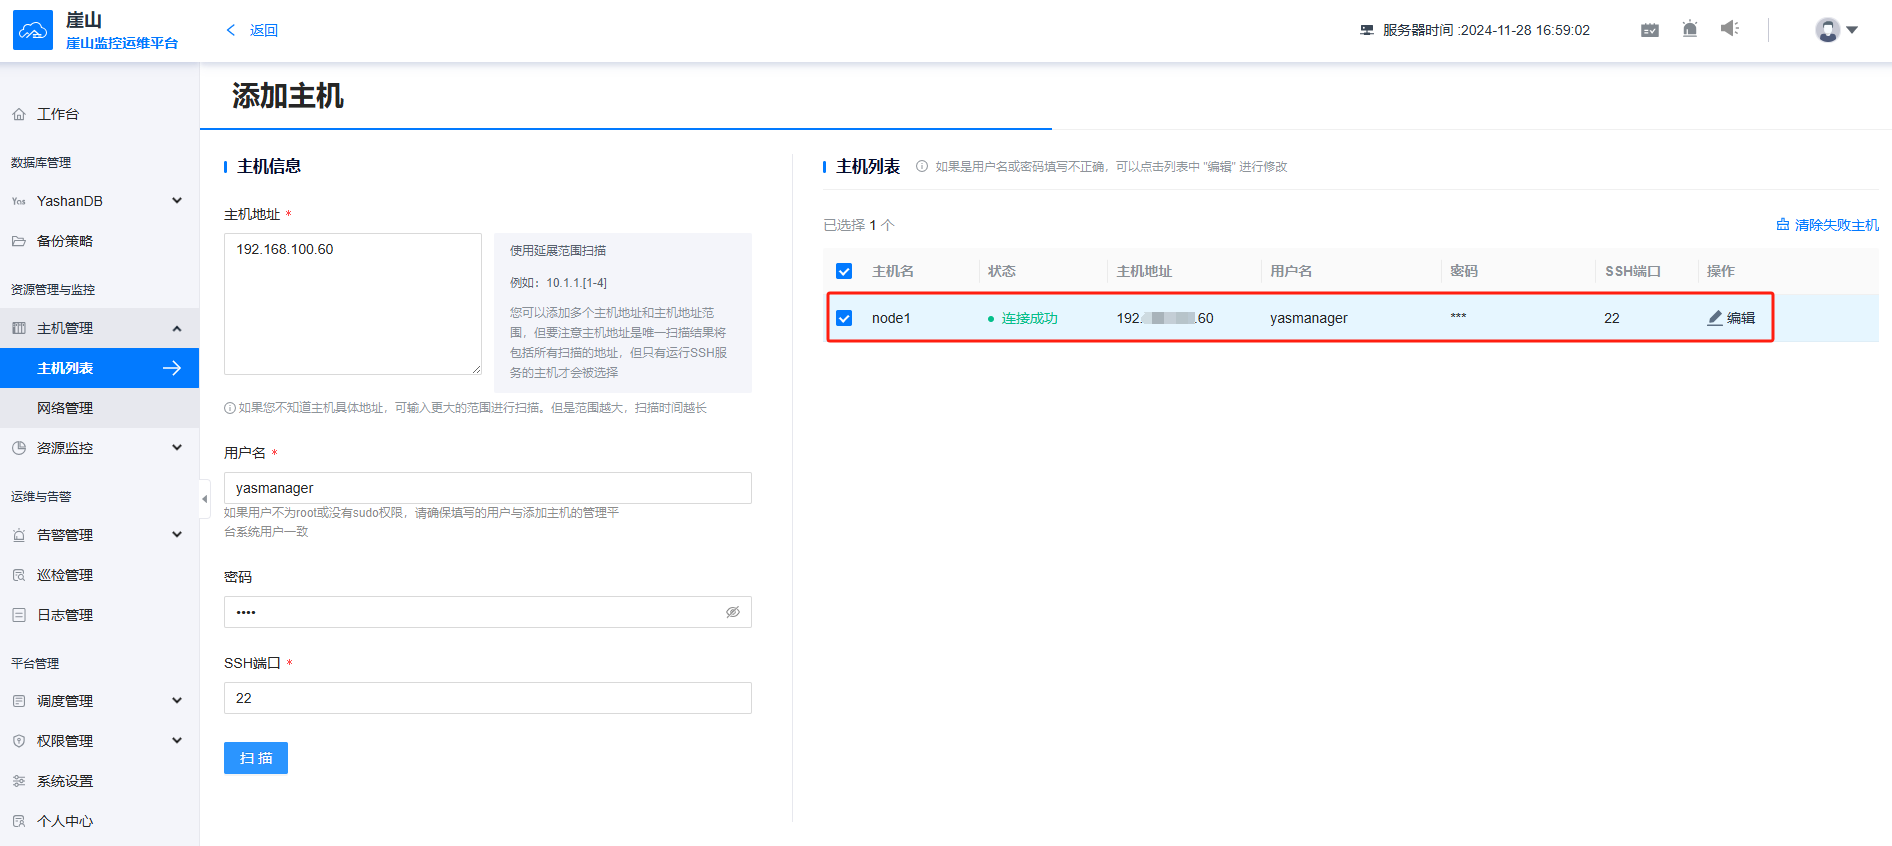
Task: Show password with the eye toggle
Action: coord(733,612)
